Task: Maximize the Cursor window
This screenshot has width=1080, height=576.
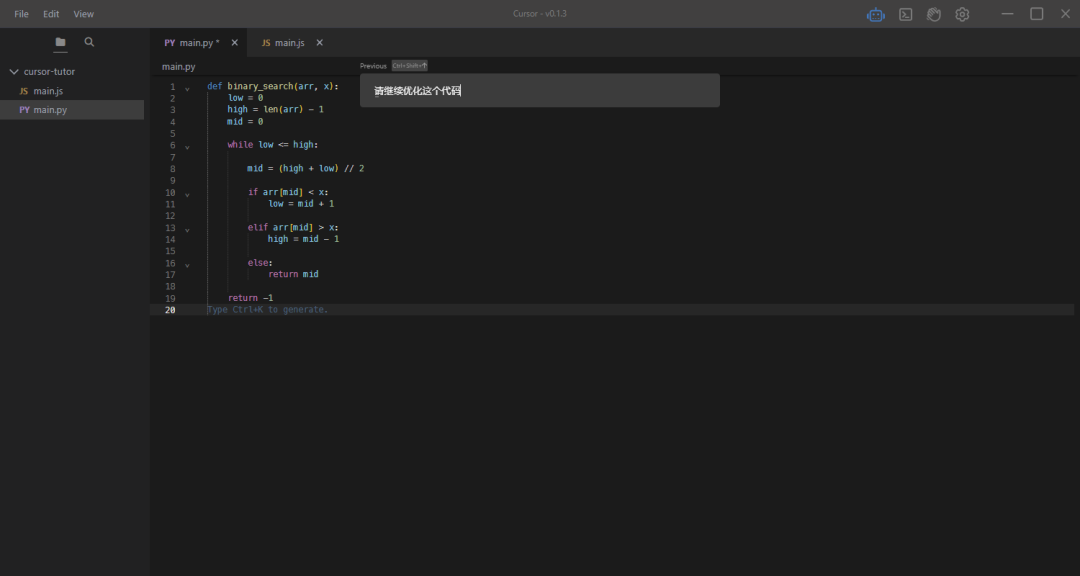Action: click(x=1037, y=14)
